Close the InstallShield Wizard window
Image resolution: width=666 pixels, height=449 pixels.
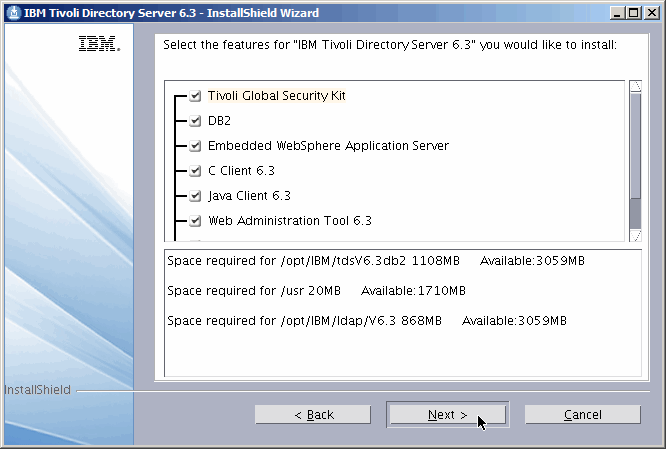(651, 13)
